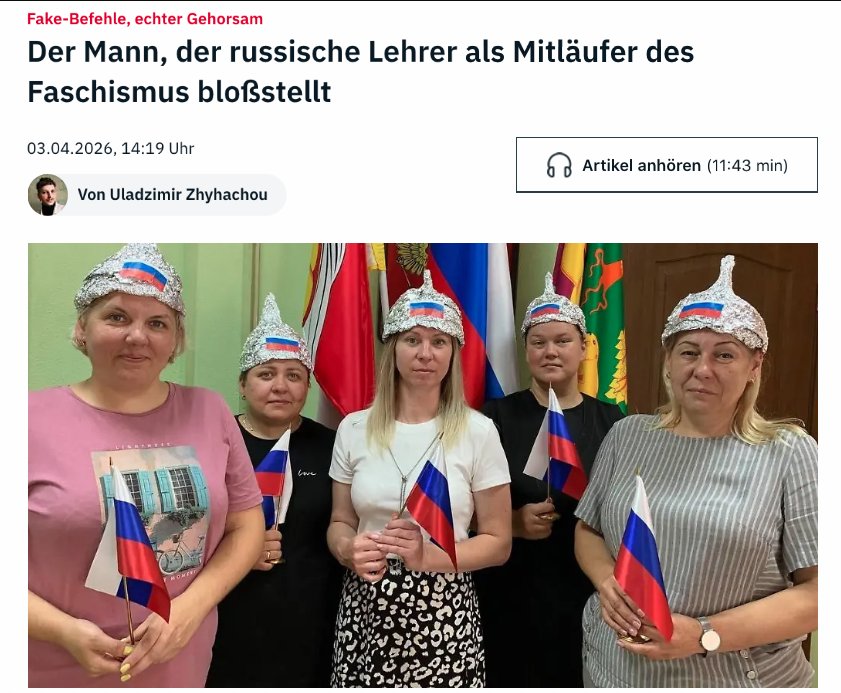Open the author's round profile avatar
Viewport: 841px width, 693px height.
[x=48, y=194]
